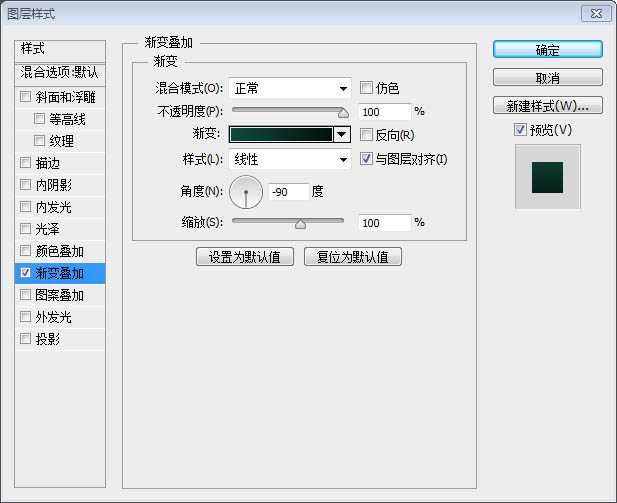Screen dimensions: 617x503
Task: Select the 纹理 label in list
Action: (61, 141)
